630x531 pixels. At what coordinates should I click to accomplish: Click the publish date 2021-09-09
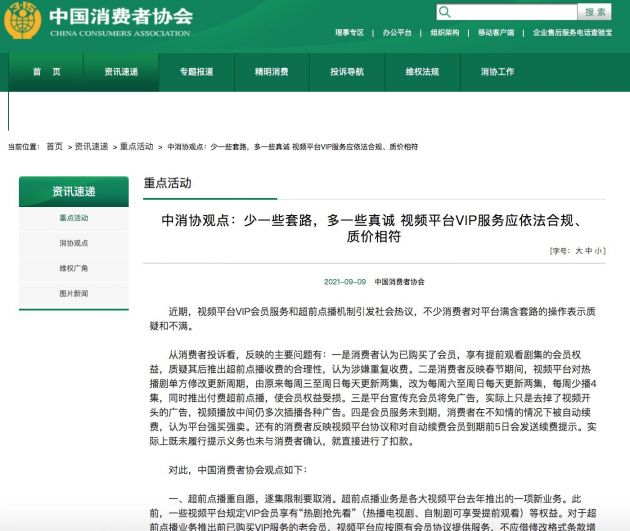click(345, 282)
